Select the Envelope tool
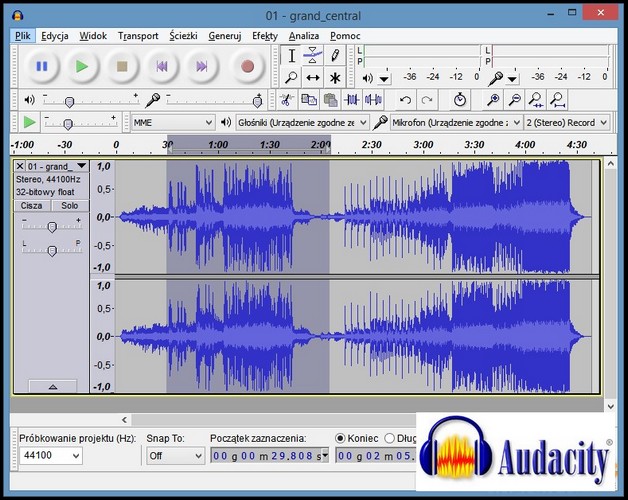The height and width of the screenshot is (500, 628). click(x=313, y=56)
